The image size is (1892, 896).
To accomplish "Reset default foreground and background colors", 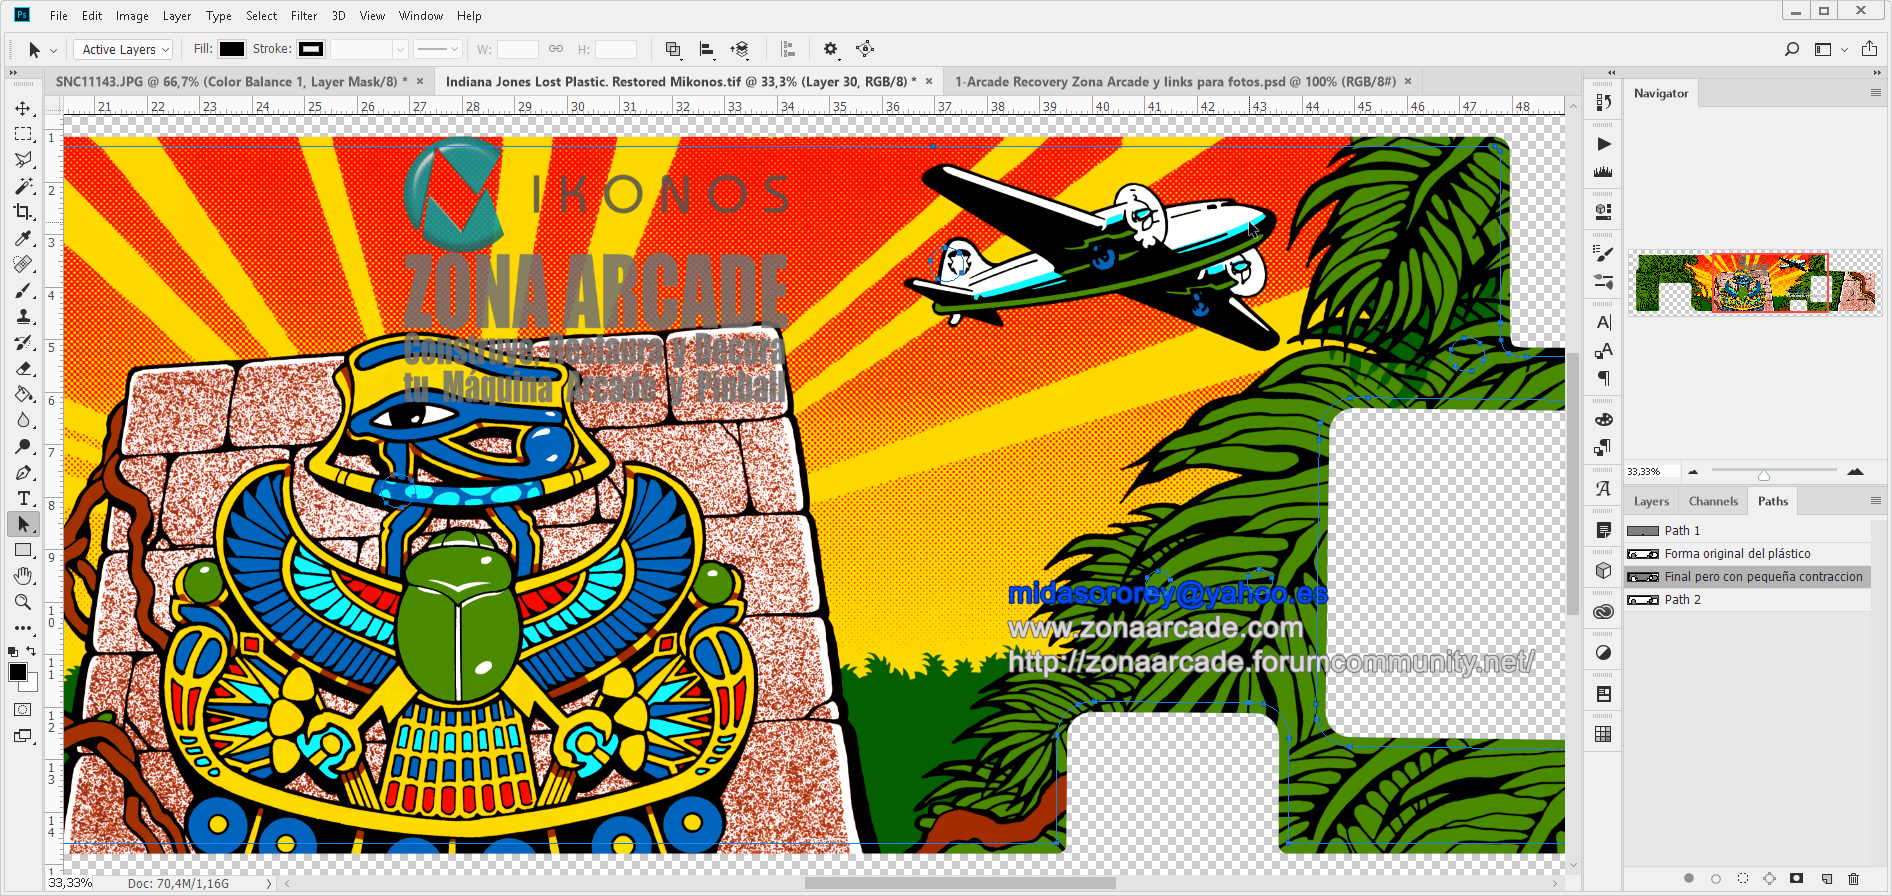I will click(13, 651).
